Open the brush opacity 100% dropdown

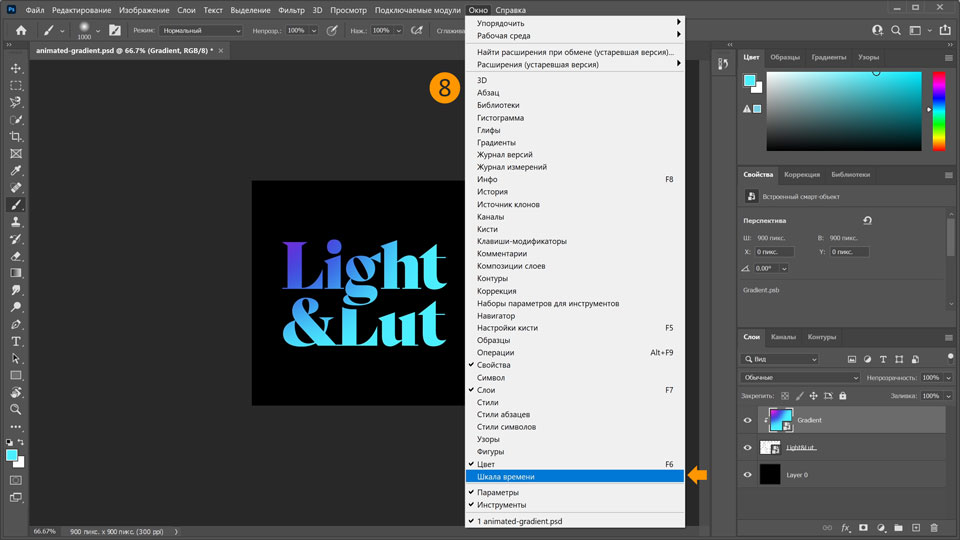(x=314, y=31)
